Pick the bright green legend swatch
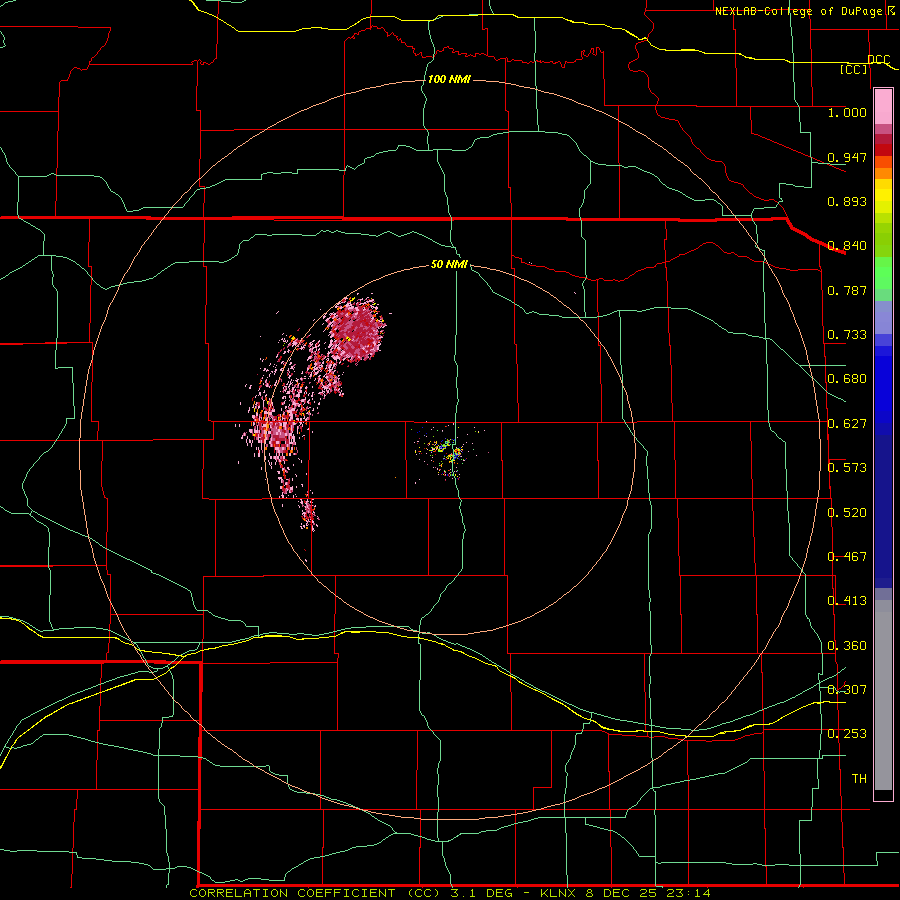 883,273
